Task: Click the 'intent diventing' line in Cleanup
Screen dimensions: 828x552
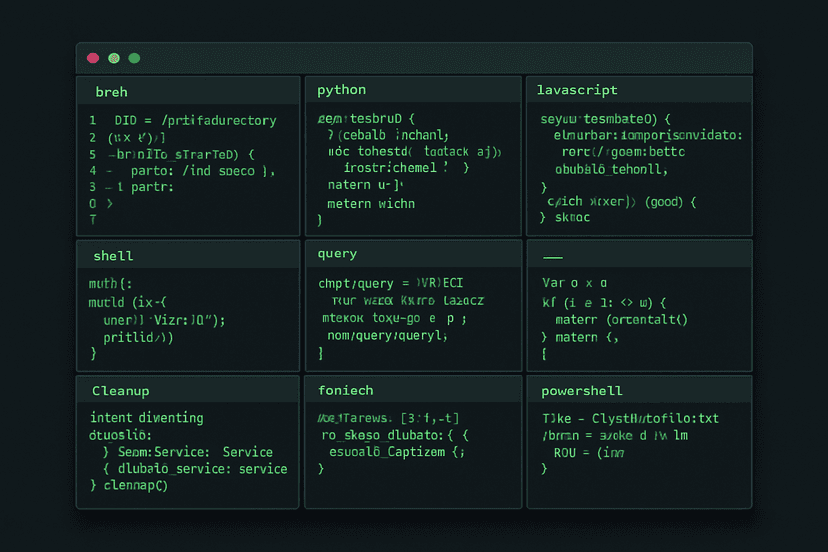Action: coord(146,417)
